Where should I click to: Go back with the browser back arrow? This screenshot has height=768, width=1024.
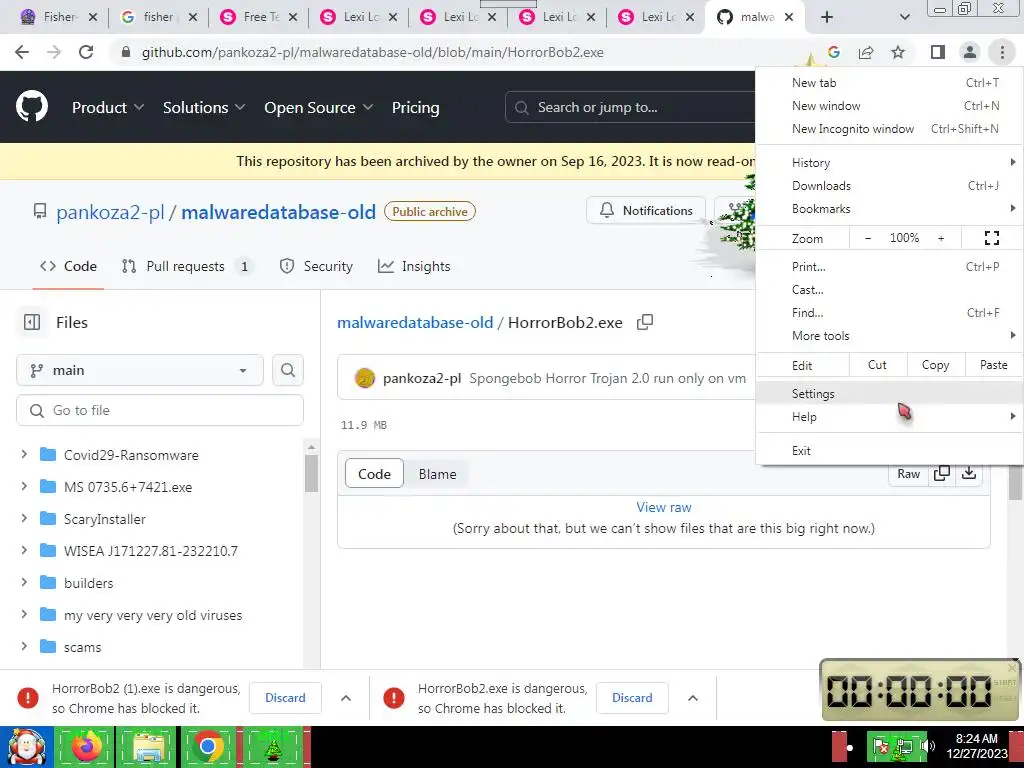(x=22, y=52)
